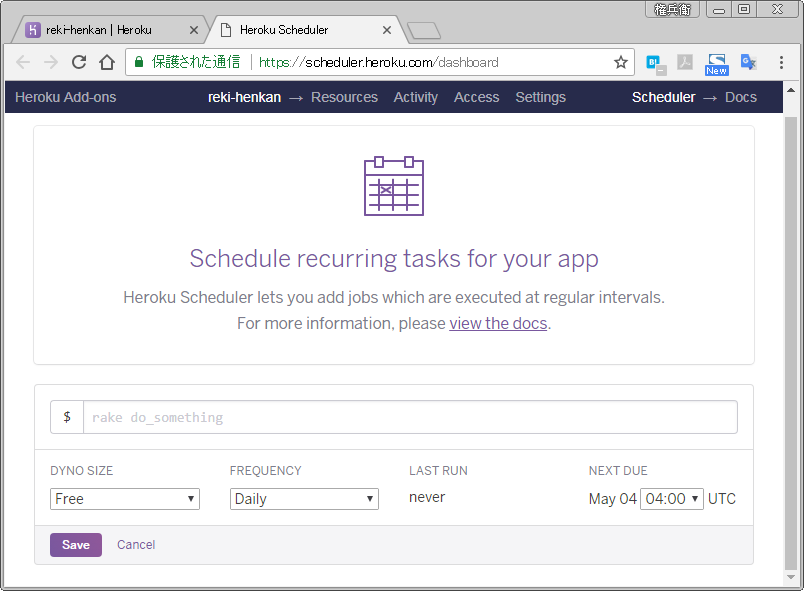Click the rake do_something command field

(x=410, y=417)
